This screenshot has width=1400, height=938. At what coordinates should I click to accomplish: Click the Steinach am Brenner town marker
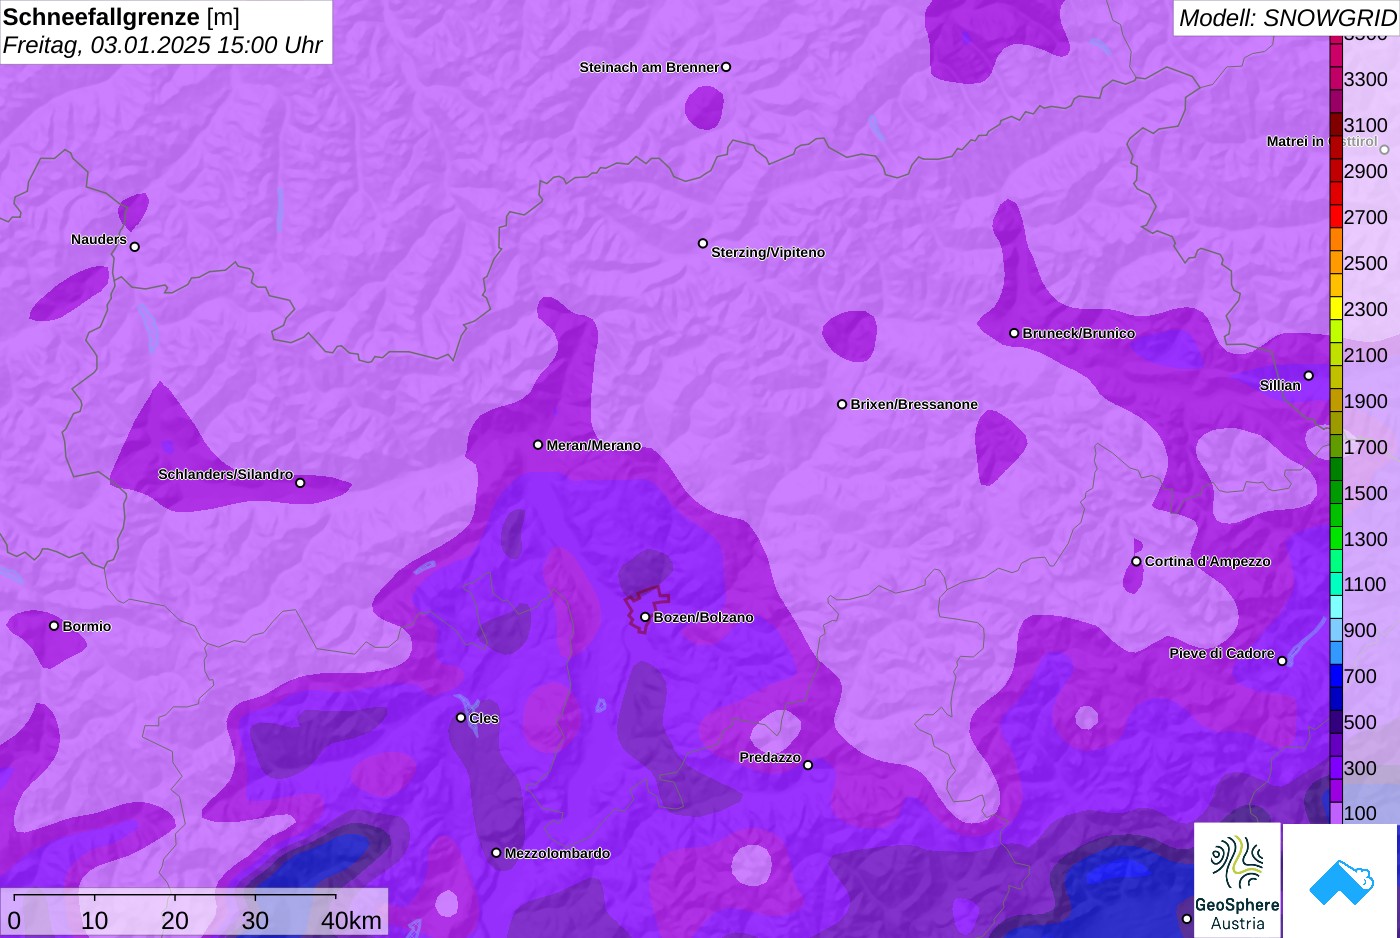726,67
